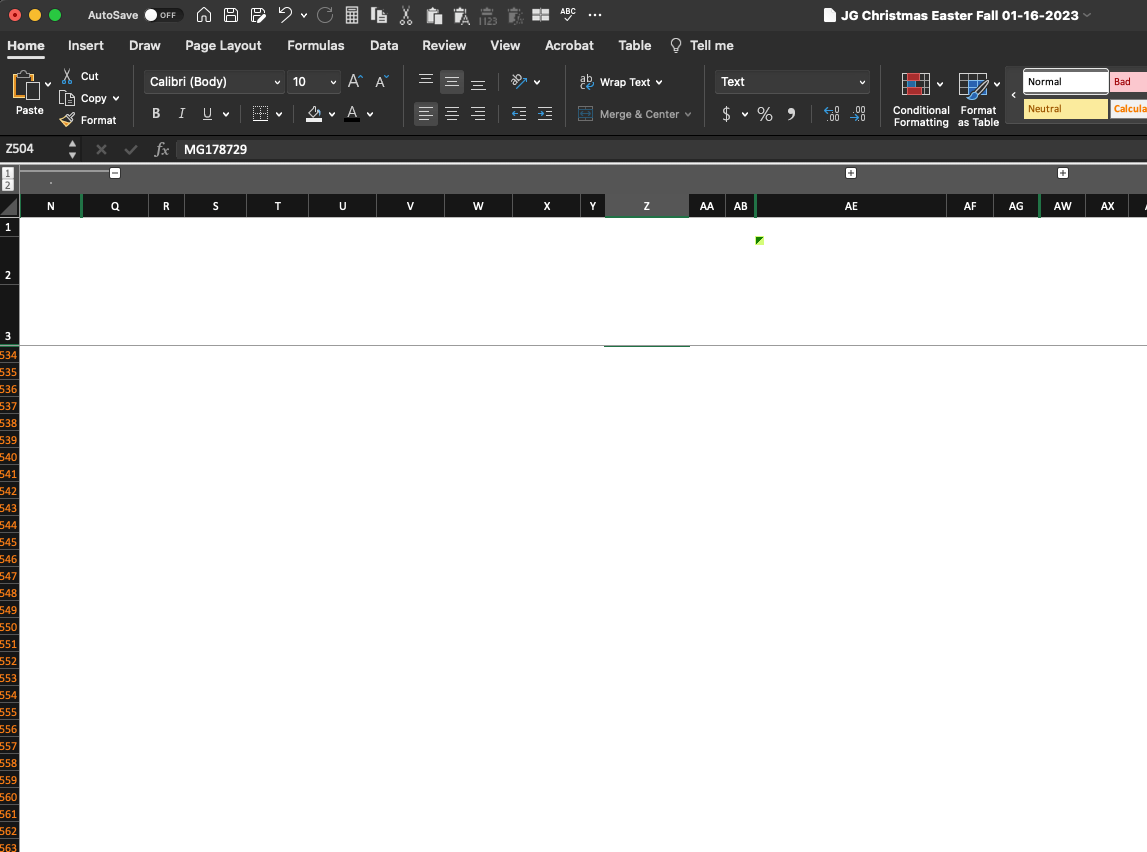This screenshot has width=1147, height=852.
Task: Toggle the AutoSave switch
Action: pyautogui.click(x=163, y=15)
